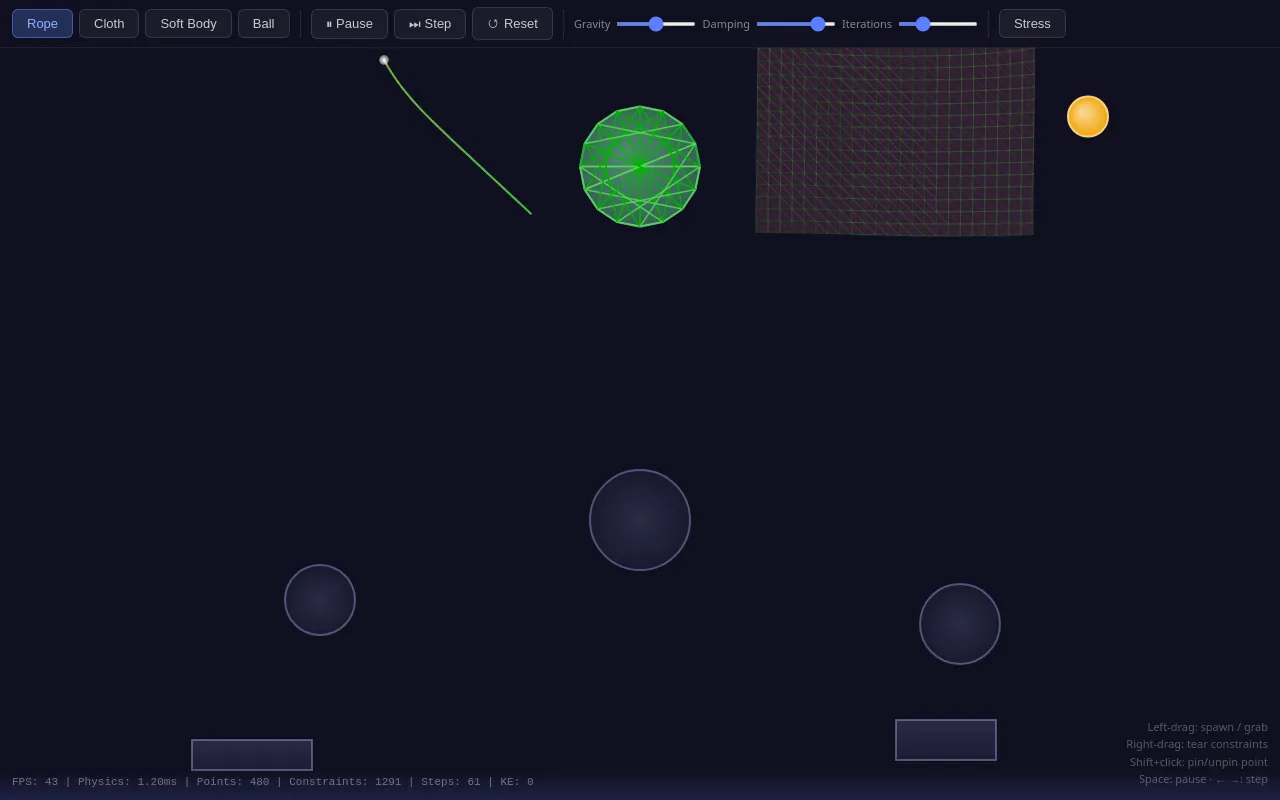Click the 'Space: pause' hint text
1280x800 pixels.
click(x=1172, y=779)
